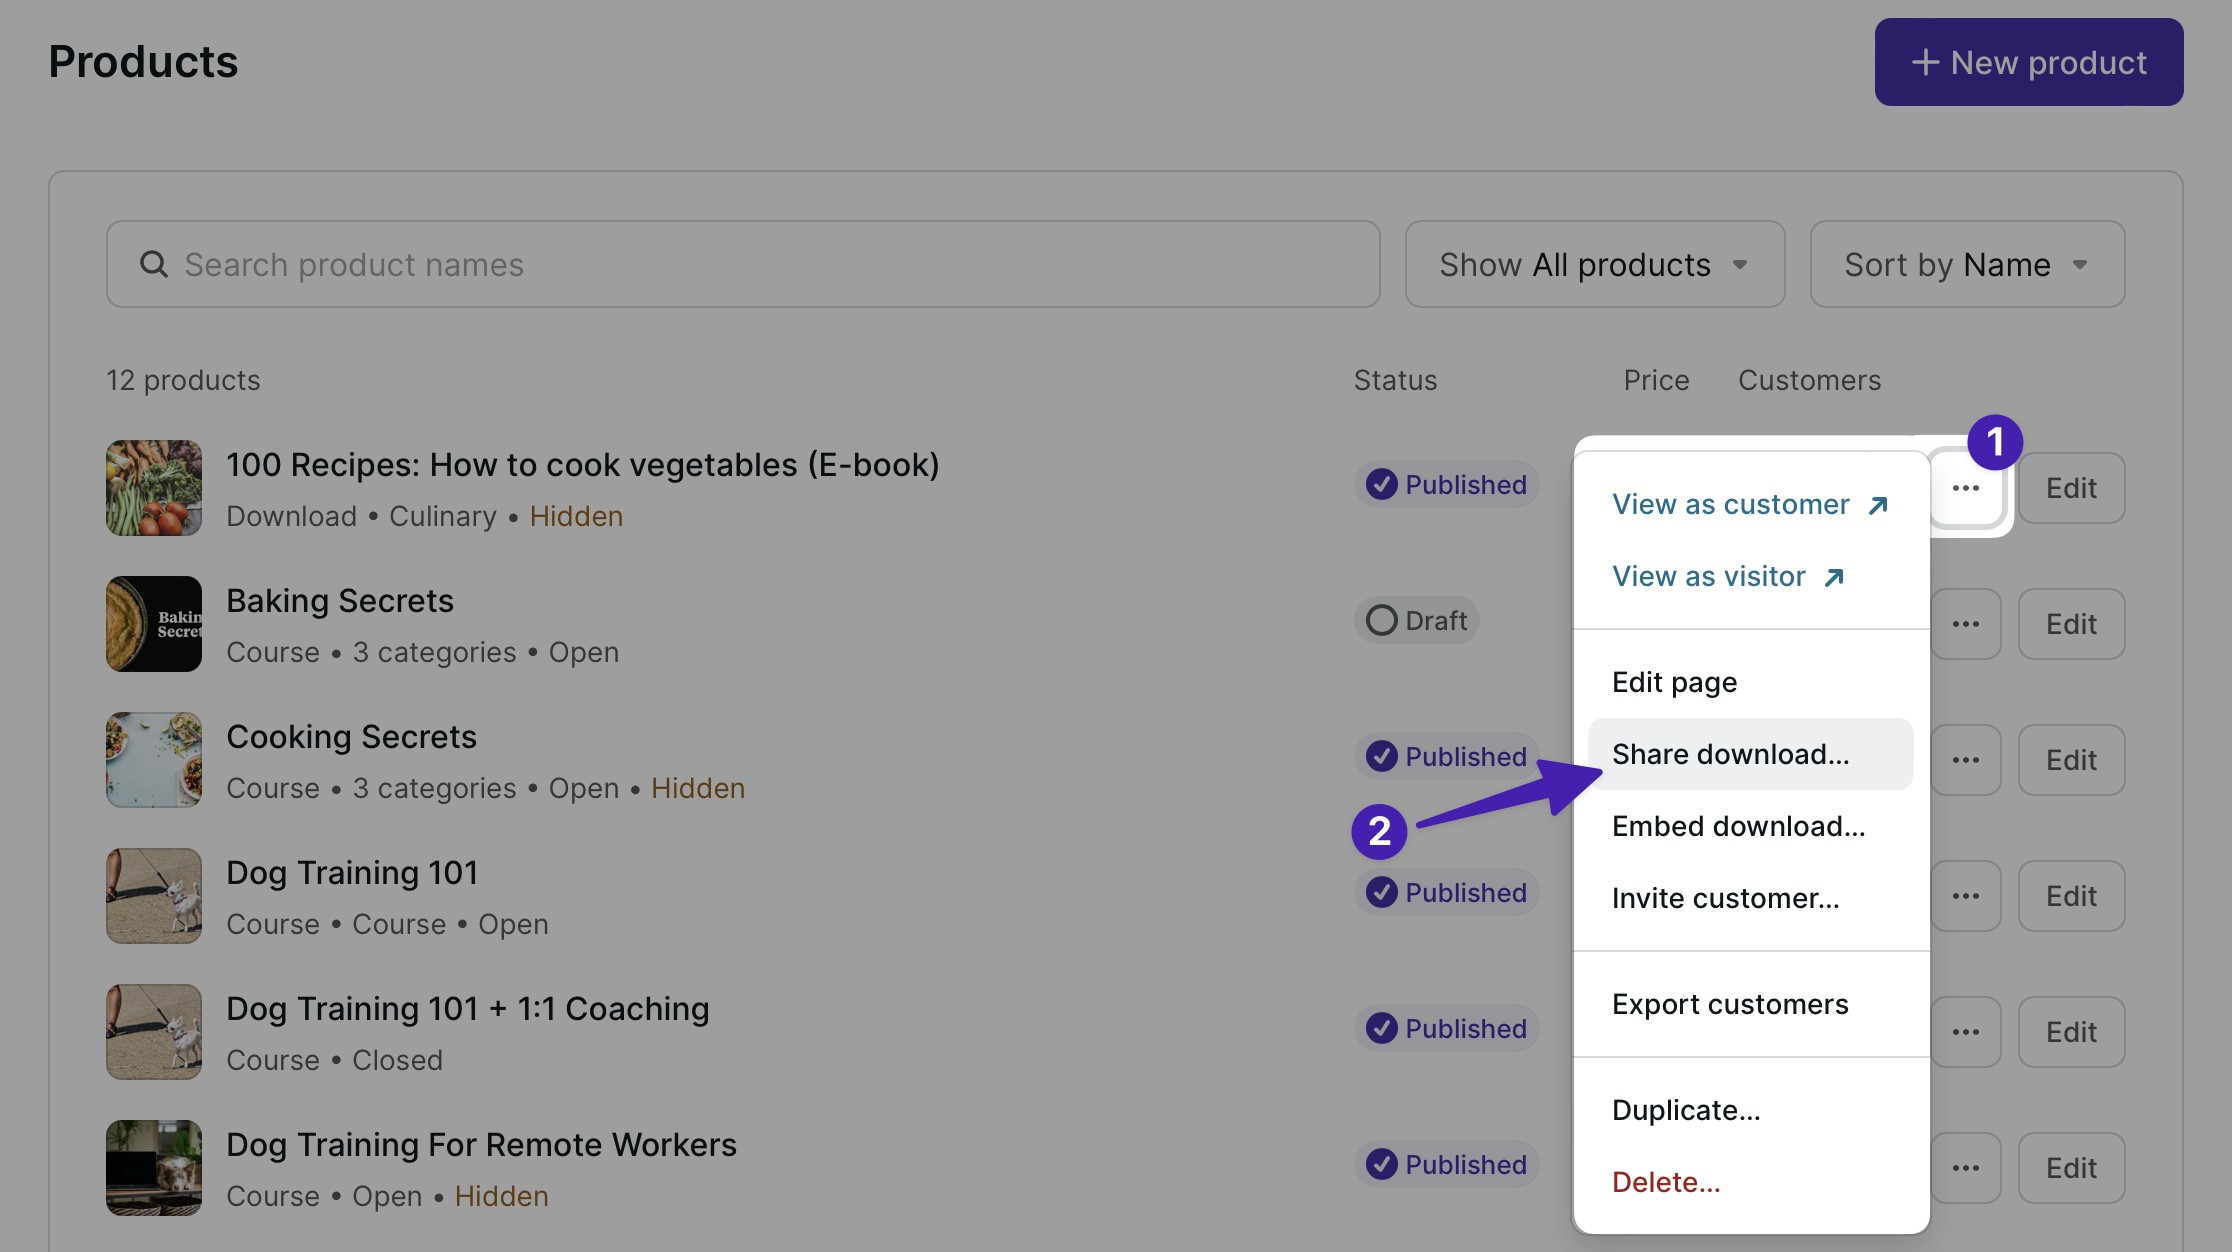Click the 100 Recipes vegetables thumbnail
The height and width of the screenshot is (1252, 2232).
[154, 488]
